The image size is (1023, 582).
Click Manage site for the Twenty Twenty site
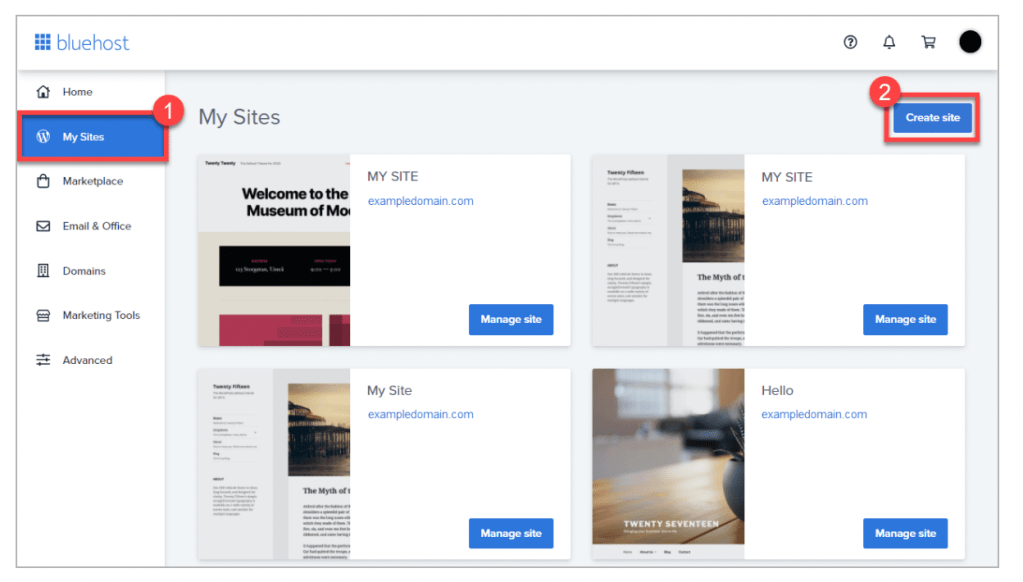click(511, 319)
